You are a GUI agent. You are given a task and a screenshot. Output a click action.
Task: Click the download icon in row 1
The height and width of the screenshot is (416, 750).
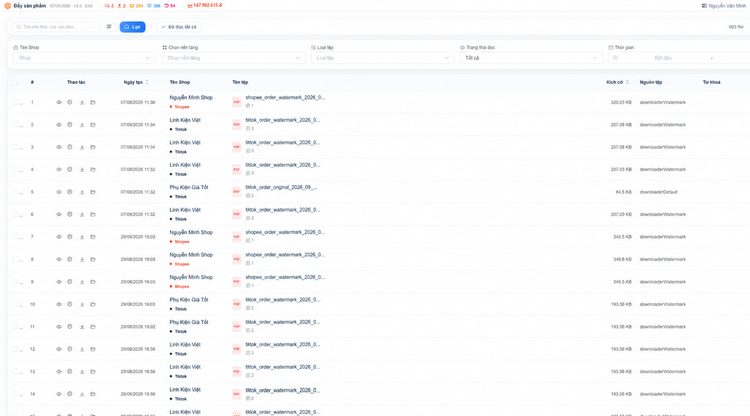pos(82,102)
